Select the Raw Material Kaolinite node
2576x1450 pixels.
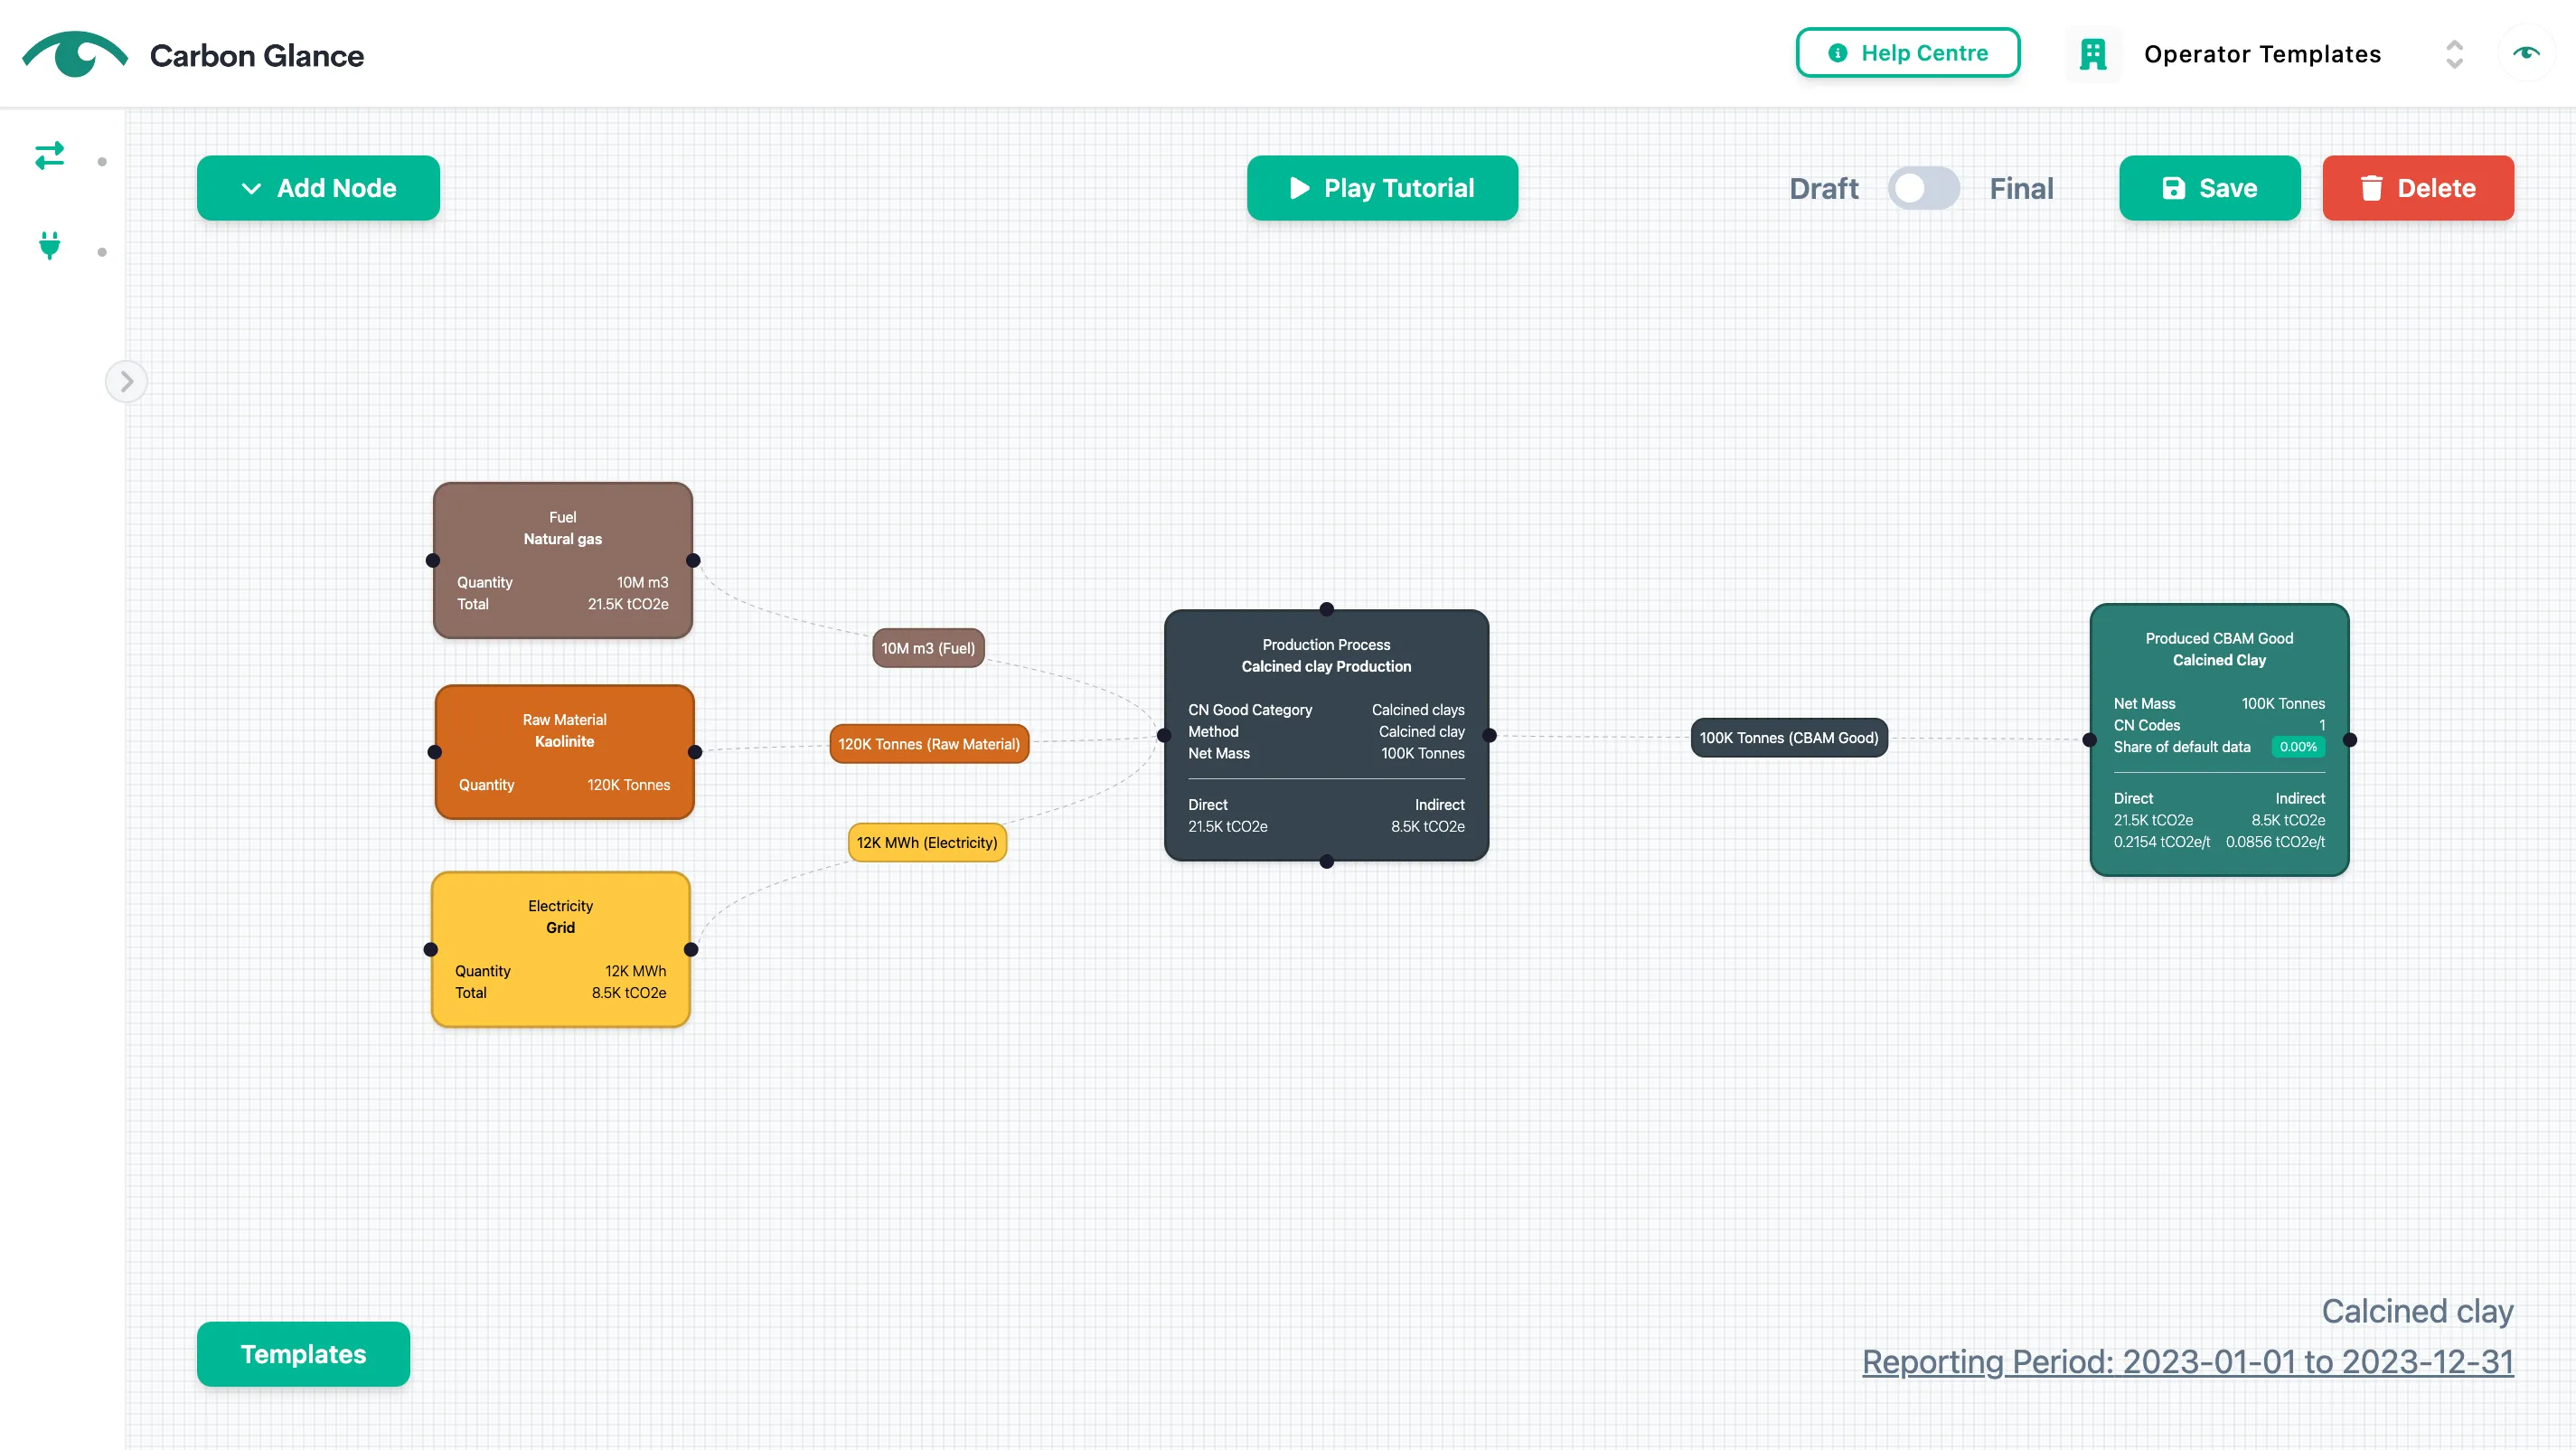pos(564,752)
